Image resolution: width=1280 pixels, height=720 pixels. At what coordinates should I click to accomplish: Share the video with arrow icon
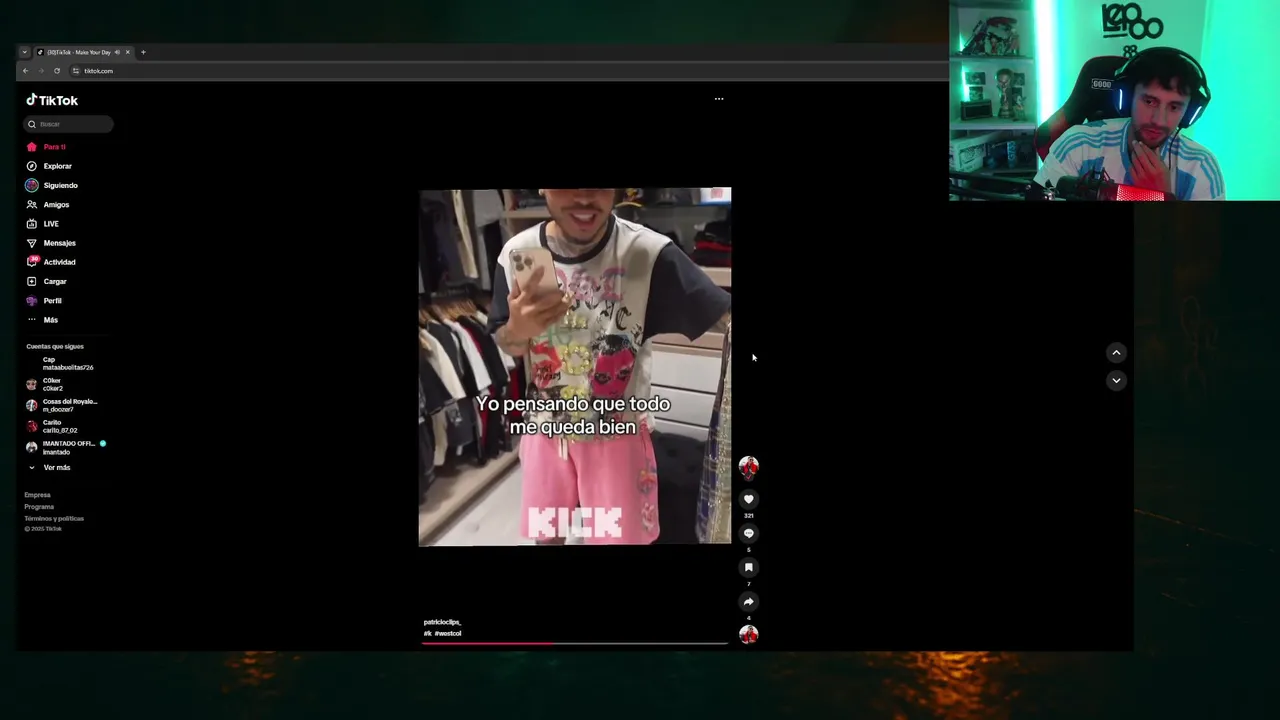tap(748, 601)
